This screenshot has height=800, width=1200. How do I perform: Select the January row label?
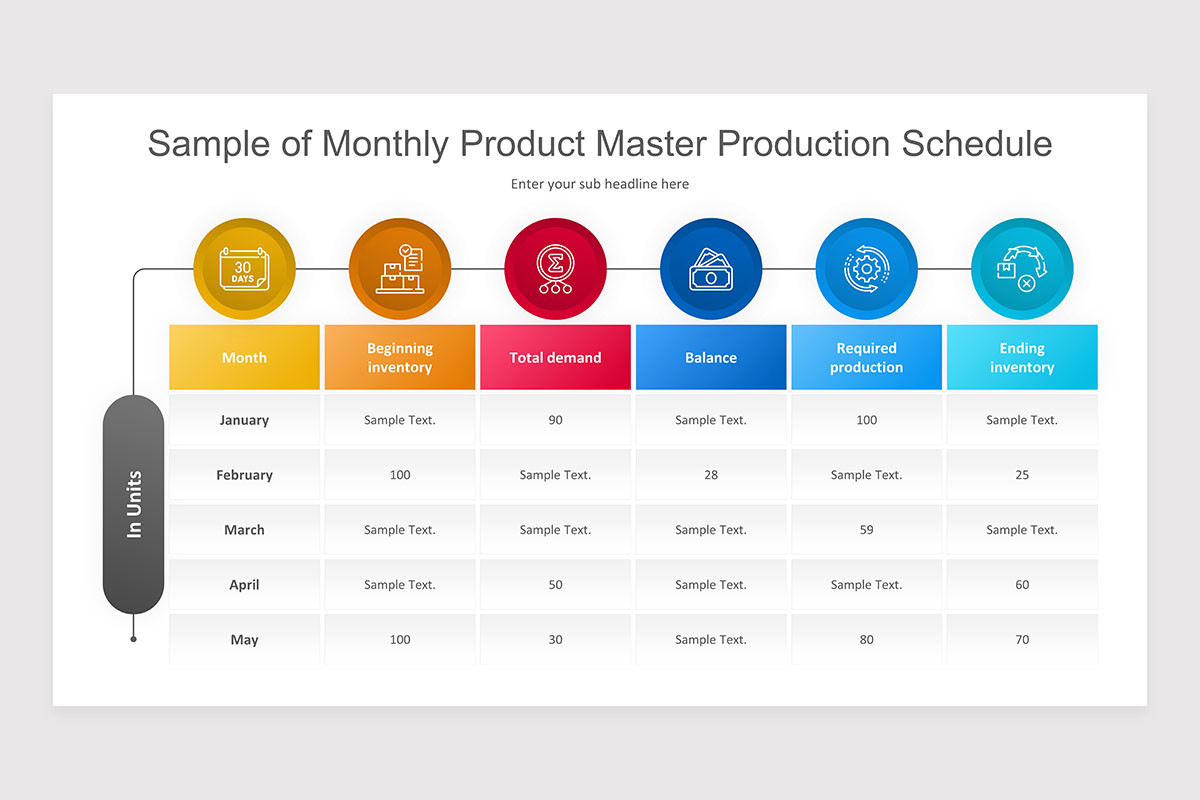[244, 419]
